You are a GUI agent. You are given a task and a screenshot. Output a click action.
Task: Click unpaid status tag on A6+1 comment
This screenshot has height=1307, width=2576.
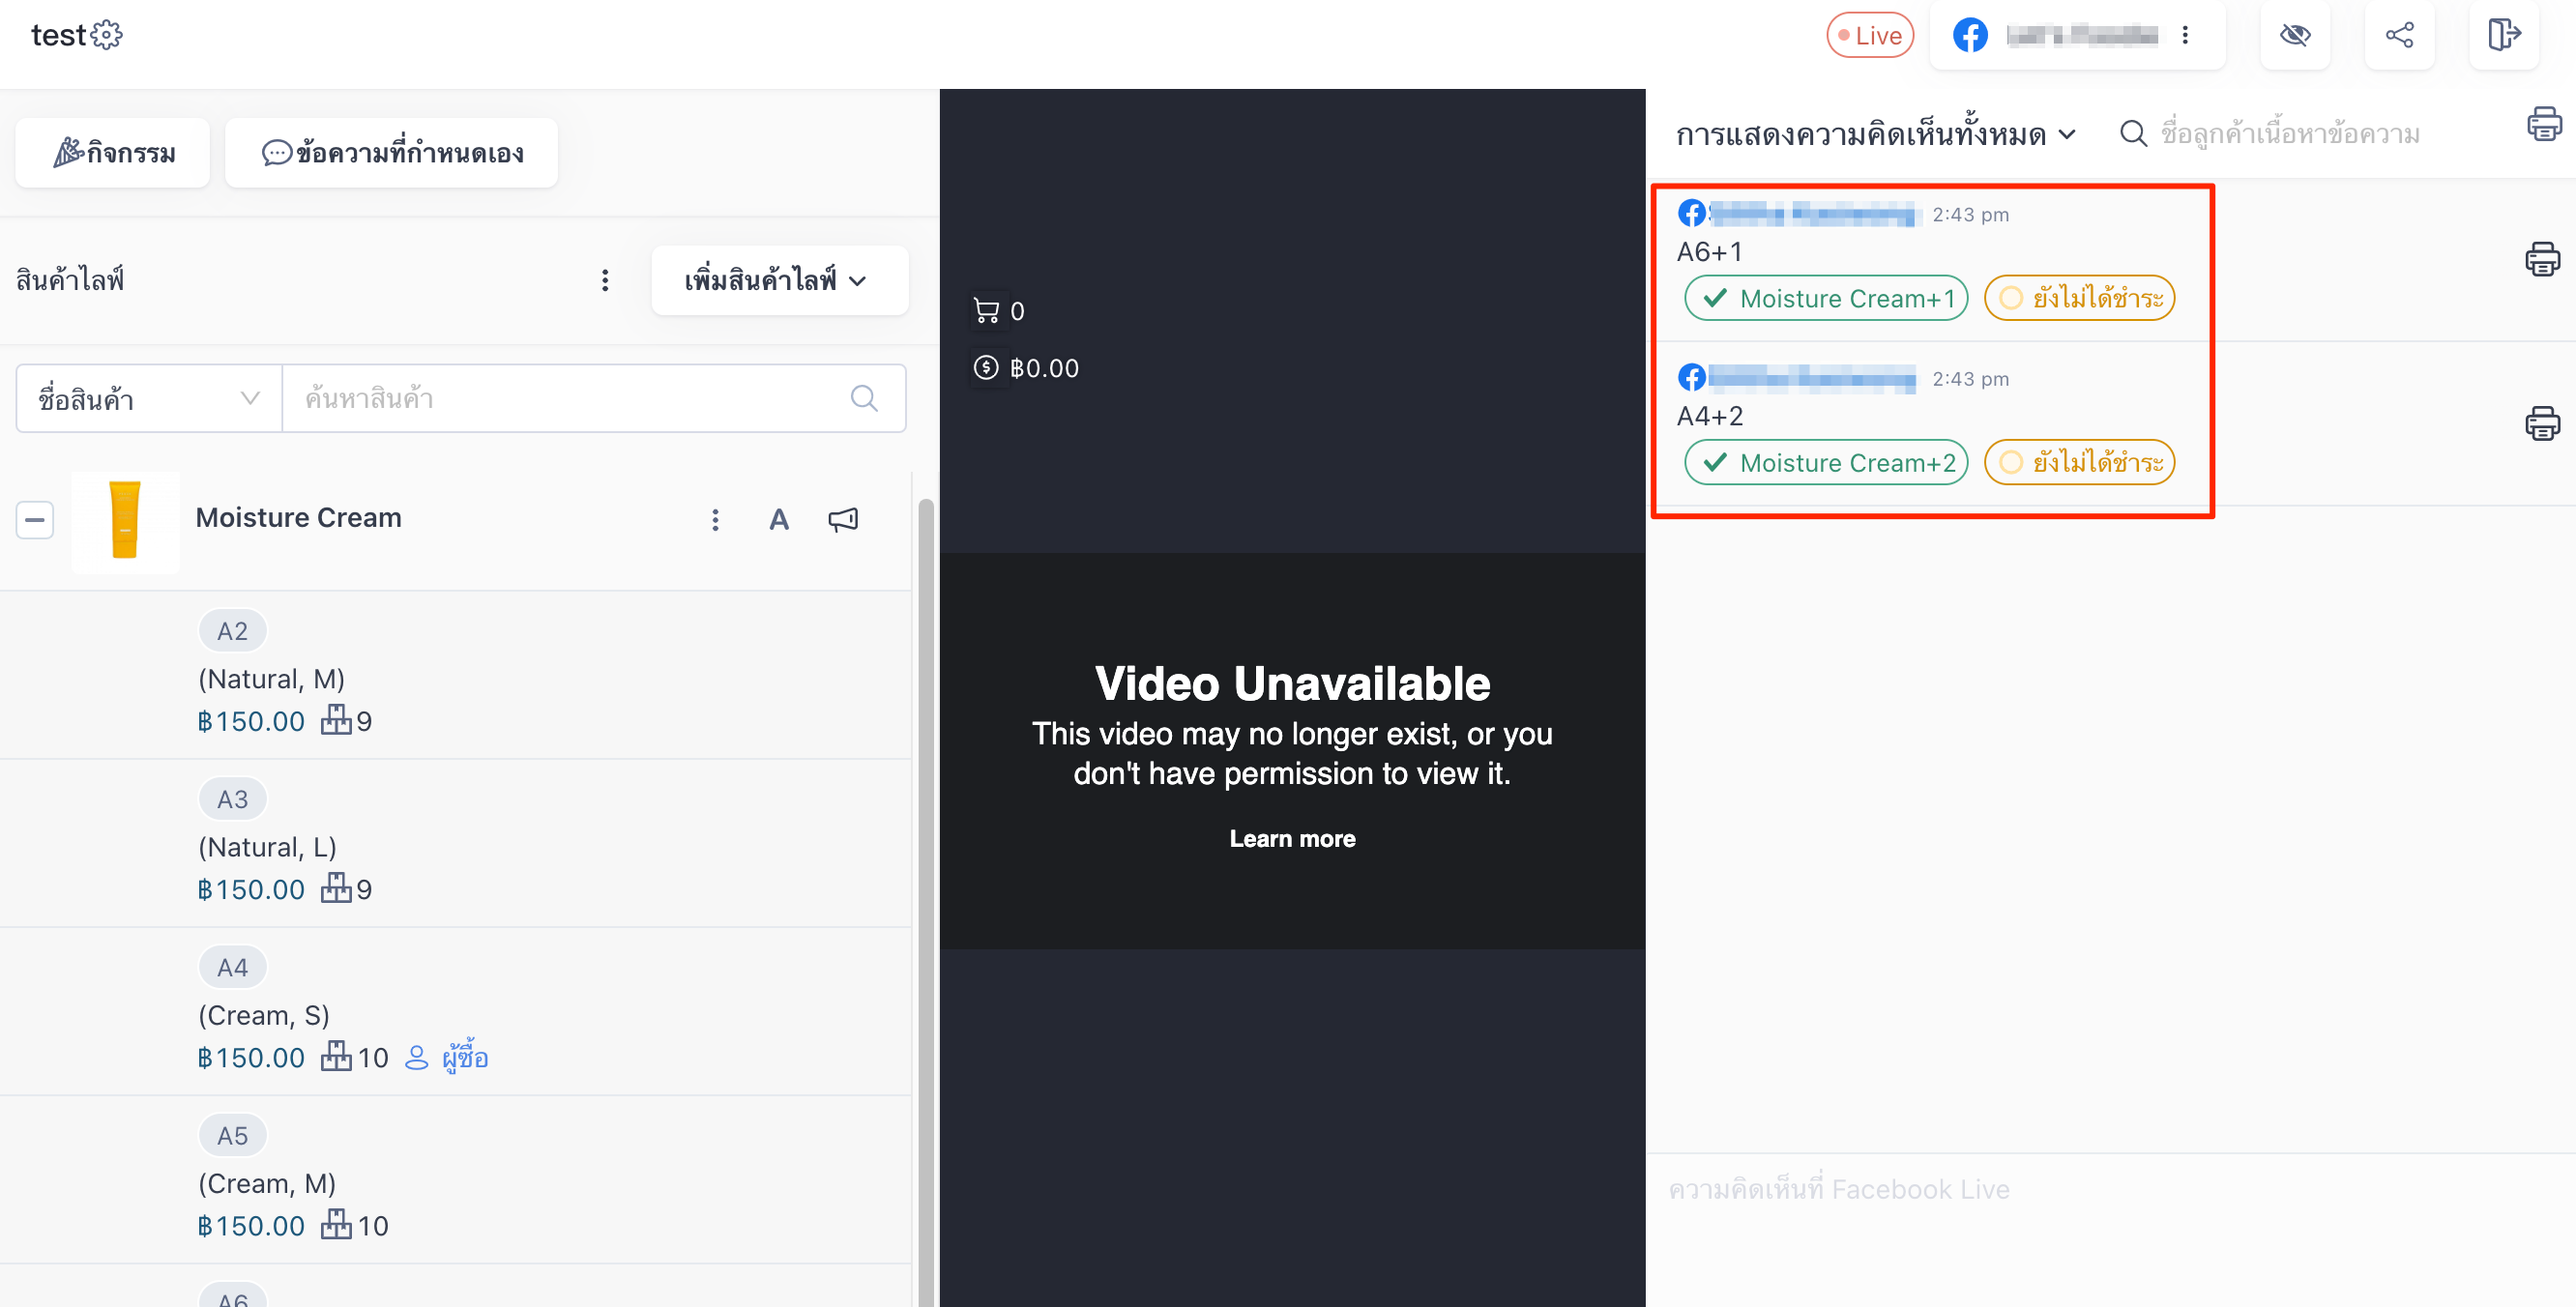[2079, 298]
